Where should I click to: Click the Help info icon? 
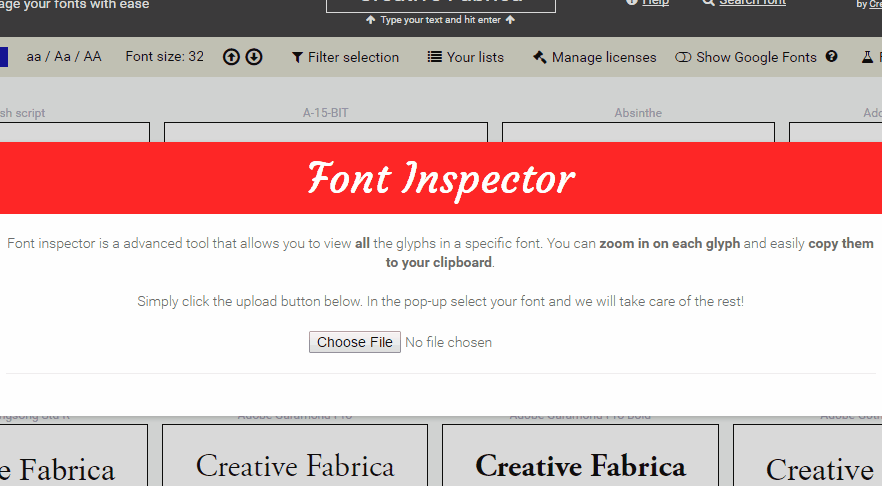click(632, 2)
